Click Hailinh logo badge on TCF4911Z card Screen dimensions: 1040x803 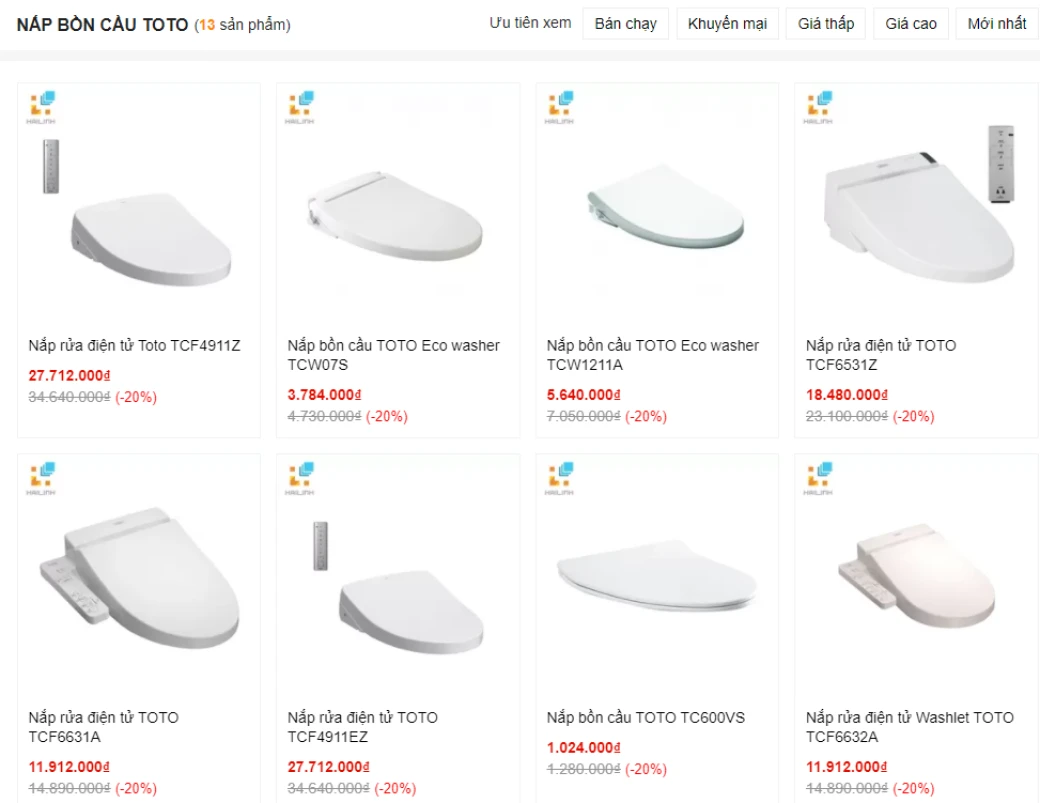click(42, 107)
